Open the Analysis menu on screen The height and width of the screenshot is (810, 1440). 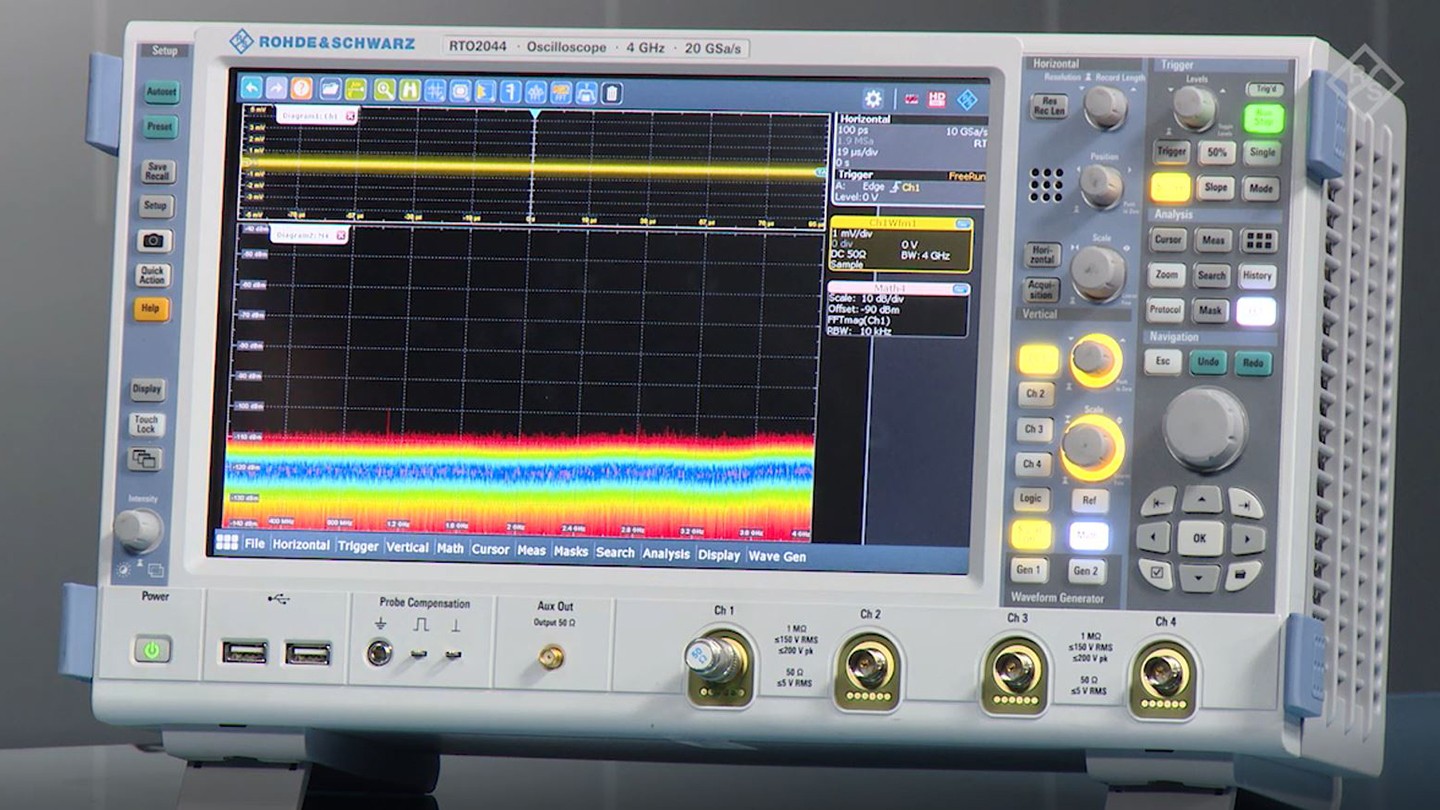666,553
